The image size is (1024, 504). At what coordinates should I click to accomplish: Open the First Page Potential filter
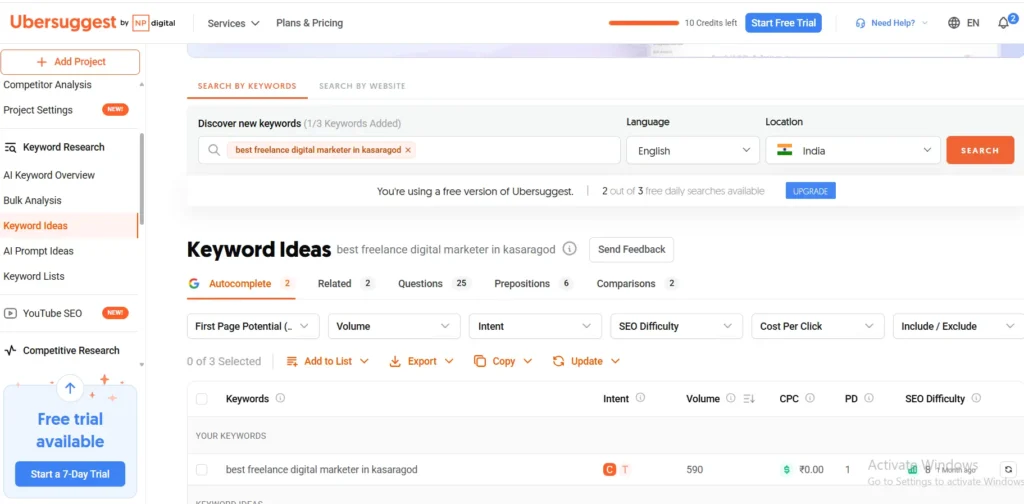[x=253, y=326]
